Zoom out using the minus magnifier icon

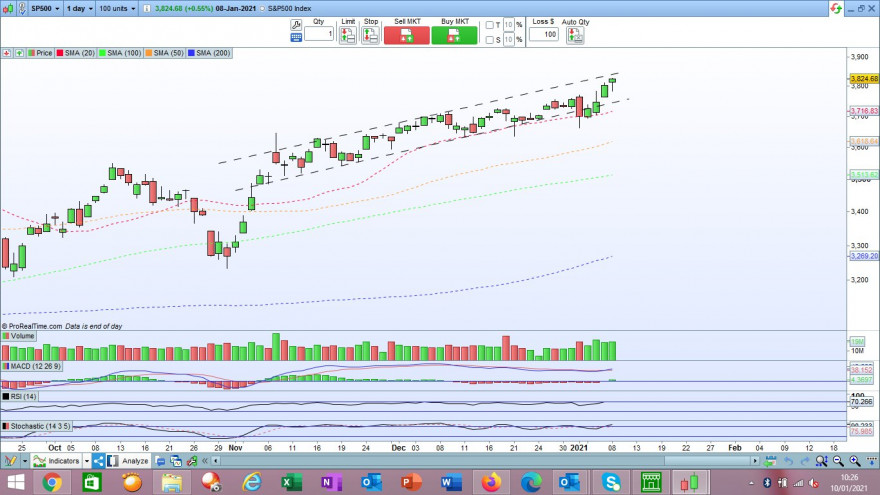coord(838,461)
